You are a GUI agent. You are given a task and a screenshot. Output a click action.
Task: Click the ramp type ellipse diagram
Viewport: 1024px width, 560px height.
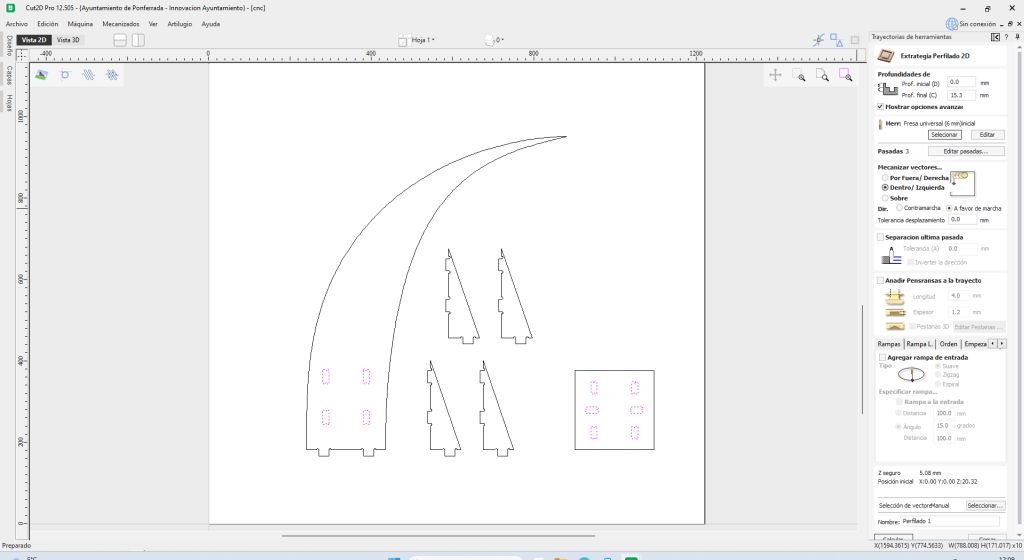click(911, 375)
